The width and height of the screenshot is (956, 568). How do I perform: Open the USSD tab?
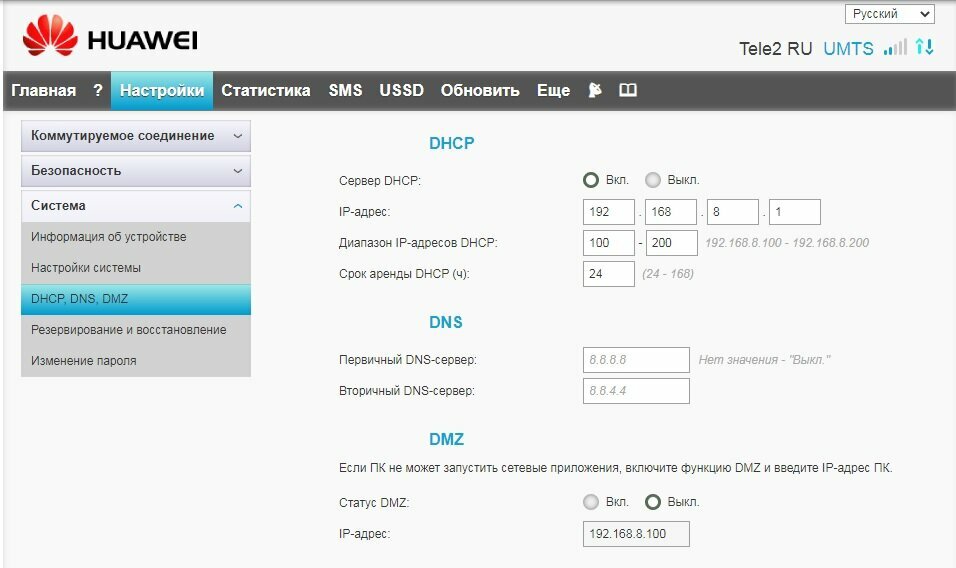[402, 90]
